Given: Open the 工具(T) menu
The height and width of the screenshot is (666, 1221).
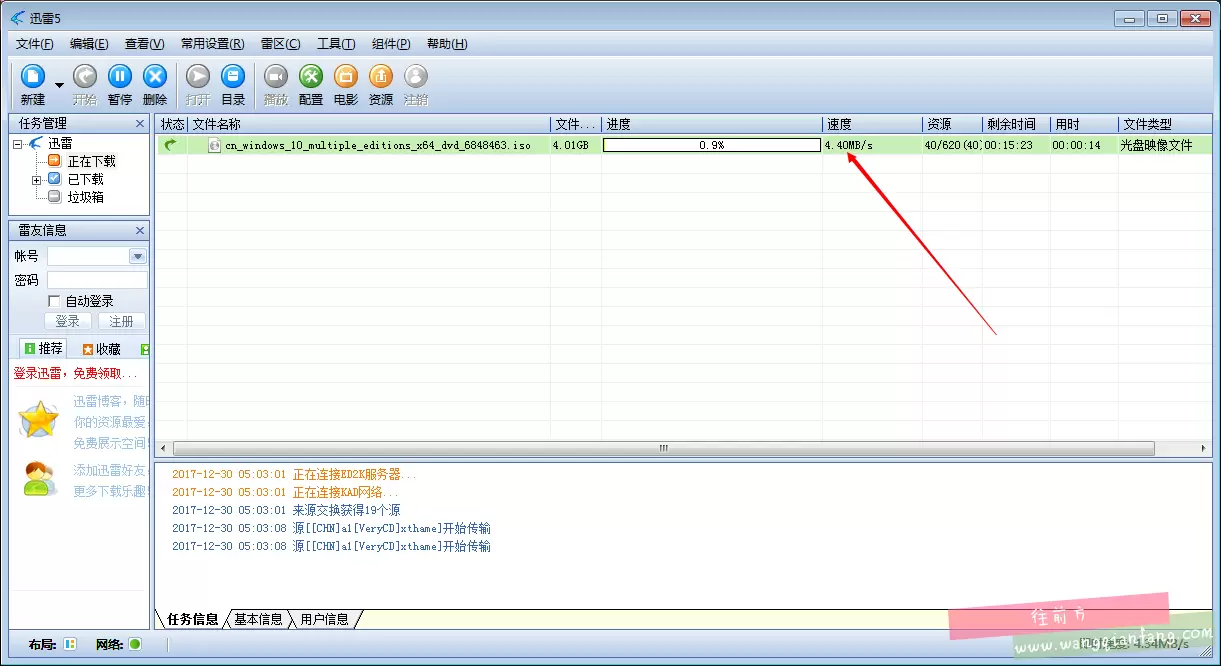Looking at the screenshot, I should pyautogui.click(x=336, y=44).
